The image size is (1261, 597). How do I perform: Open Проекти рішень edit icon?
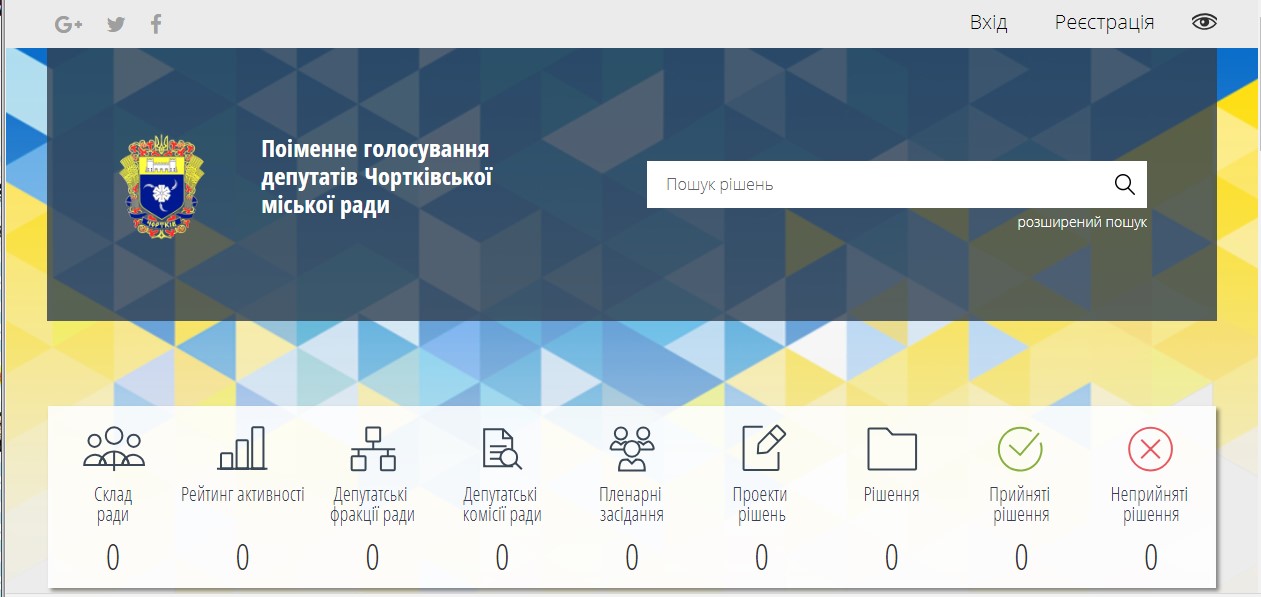tap(762, 448)
